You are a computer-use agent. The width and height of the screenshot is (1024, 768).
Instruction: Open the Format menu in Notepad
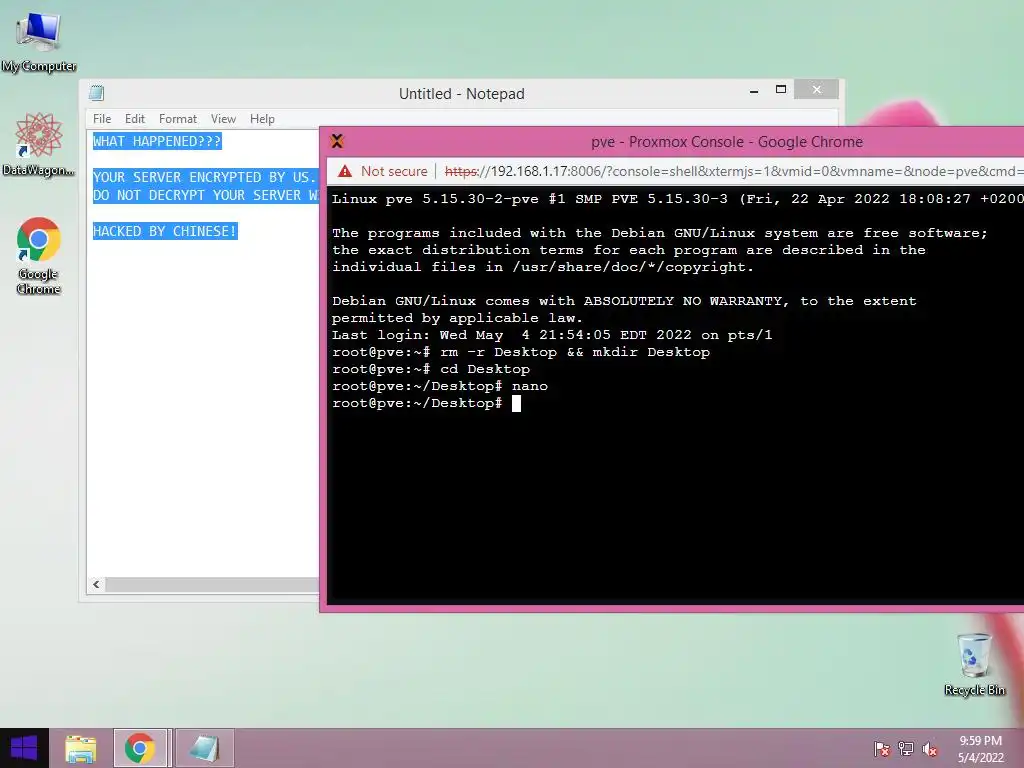pyautogui.click(x=178, y=119)
